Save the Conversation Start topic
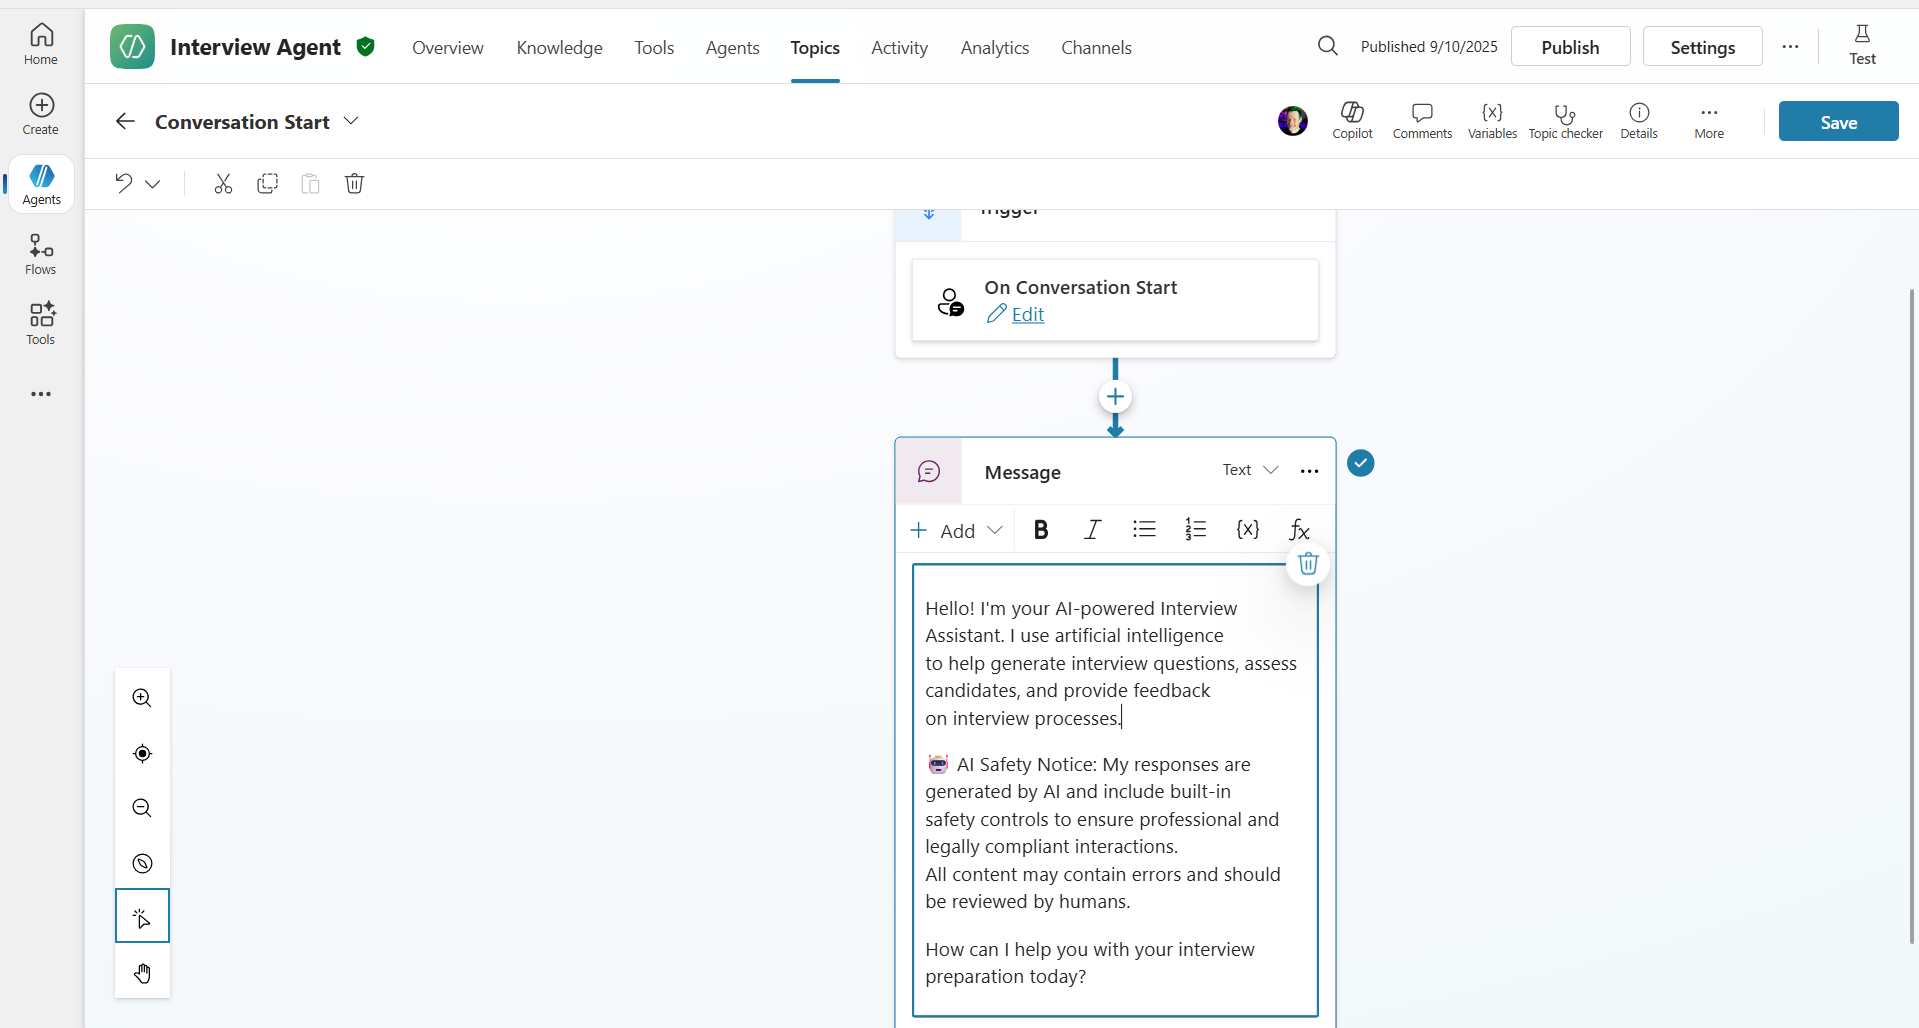Viewport: 1919px width, 1028px height. 1838,120
